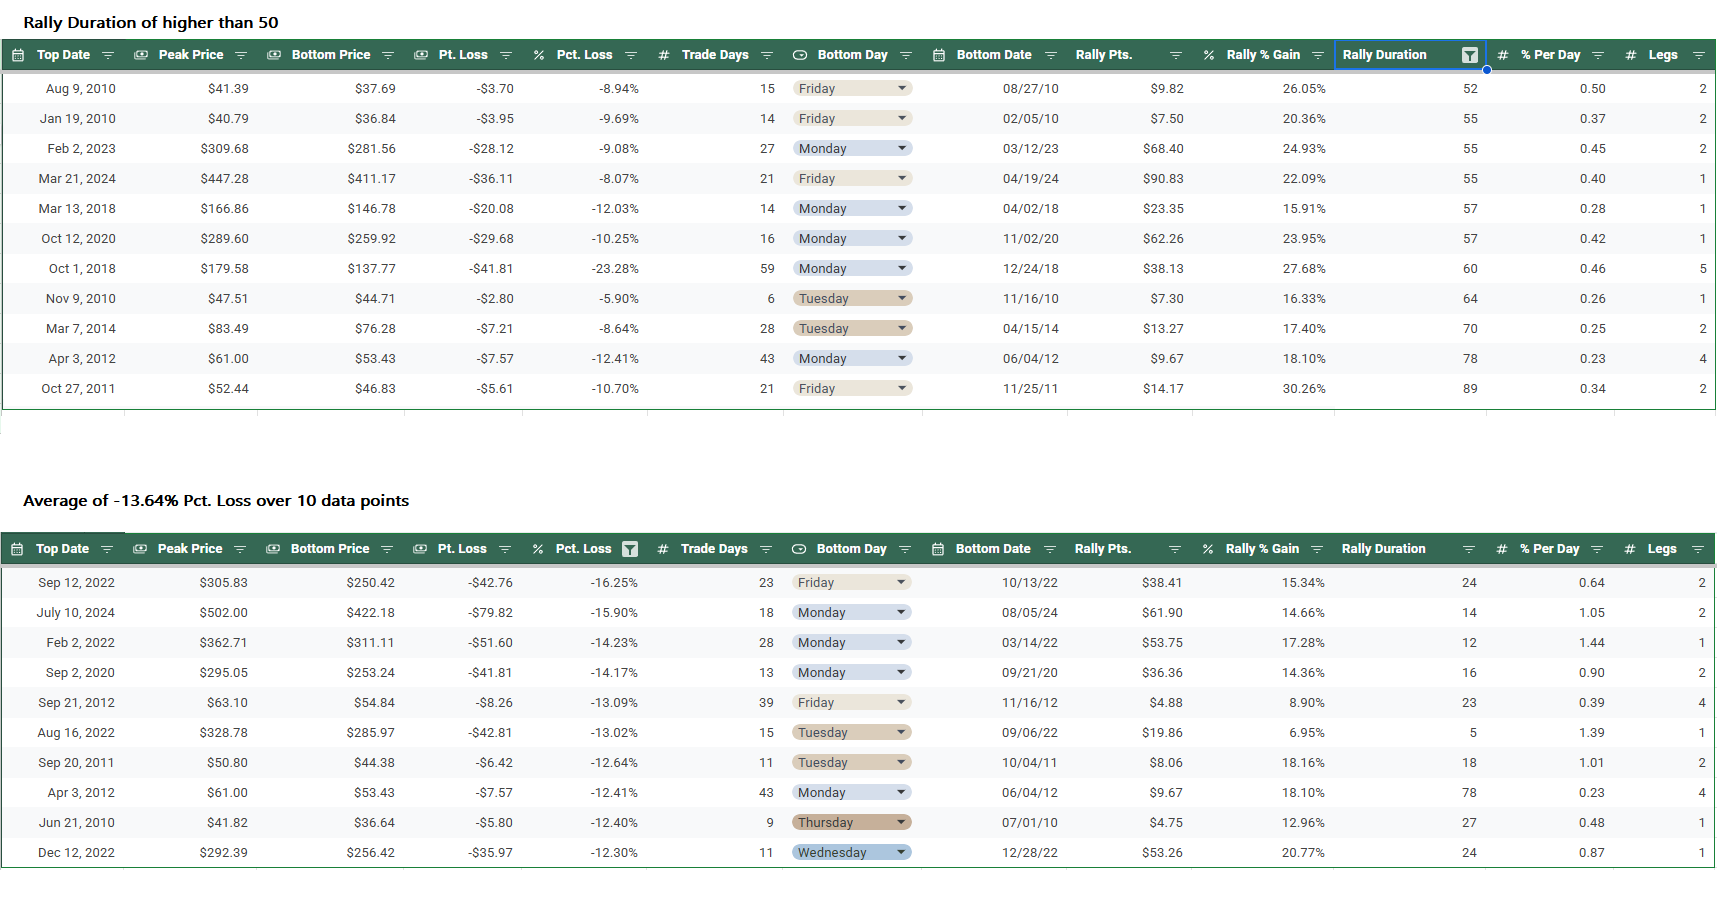Click the currency icon beside Peak Price in lower table
This screenshot has height=918, width=1718.
tap(140, 549)
